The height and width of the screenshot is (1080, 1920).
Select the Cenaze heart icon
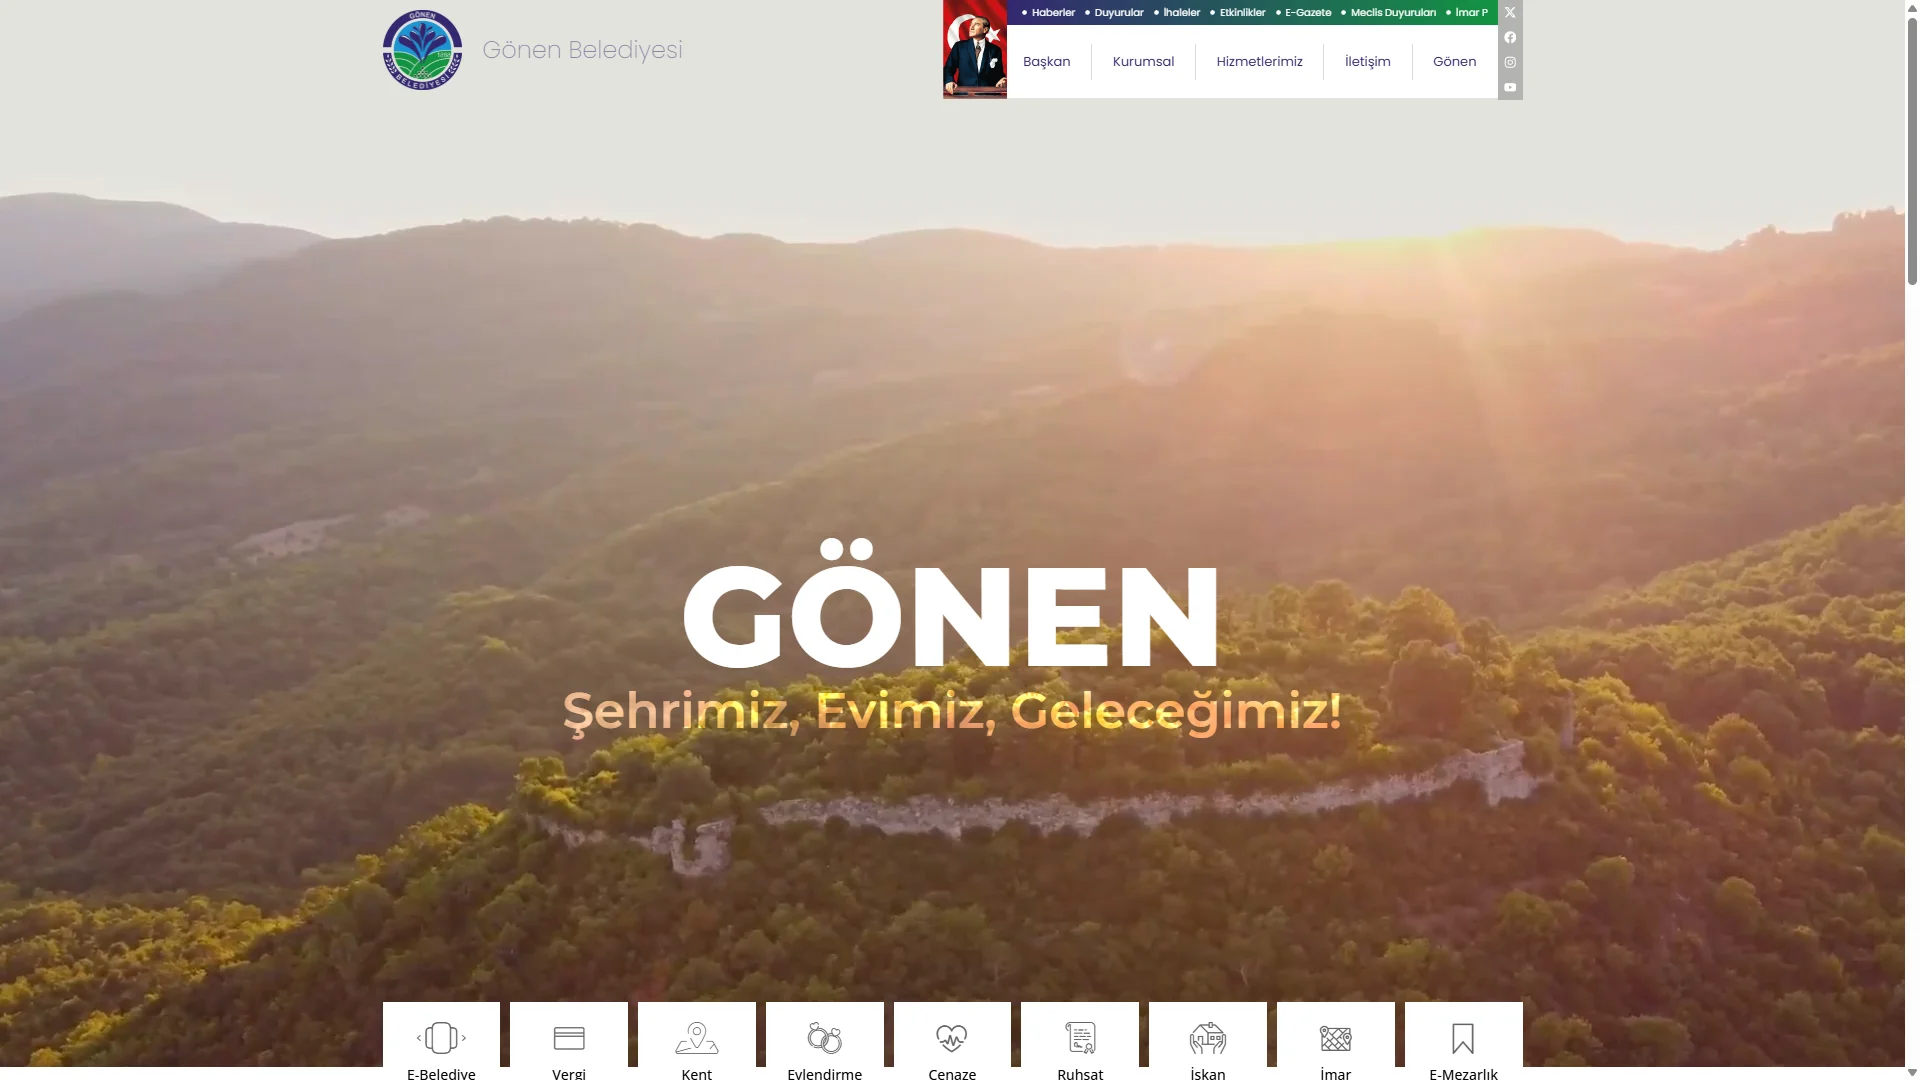(x=951, y=1038)
